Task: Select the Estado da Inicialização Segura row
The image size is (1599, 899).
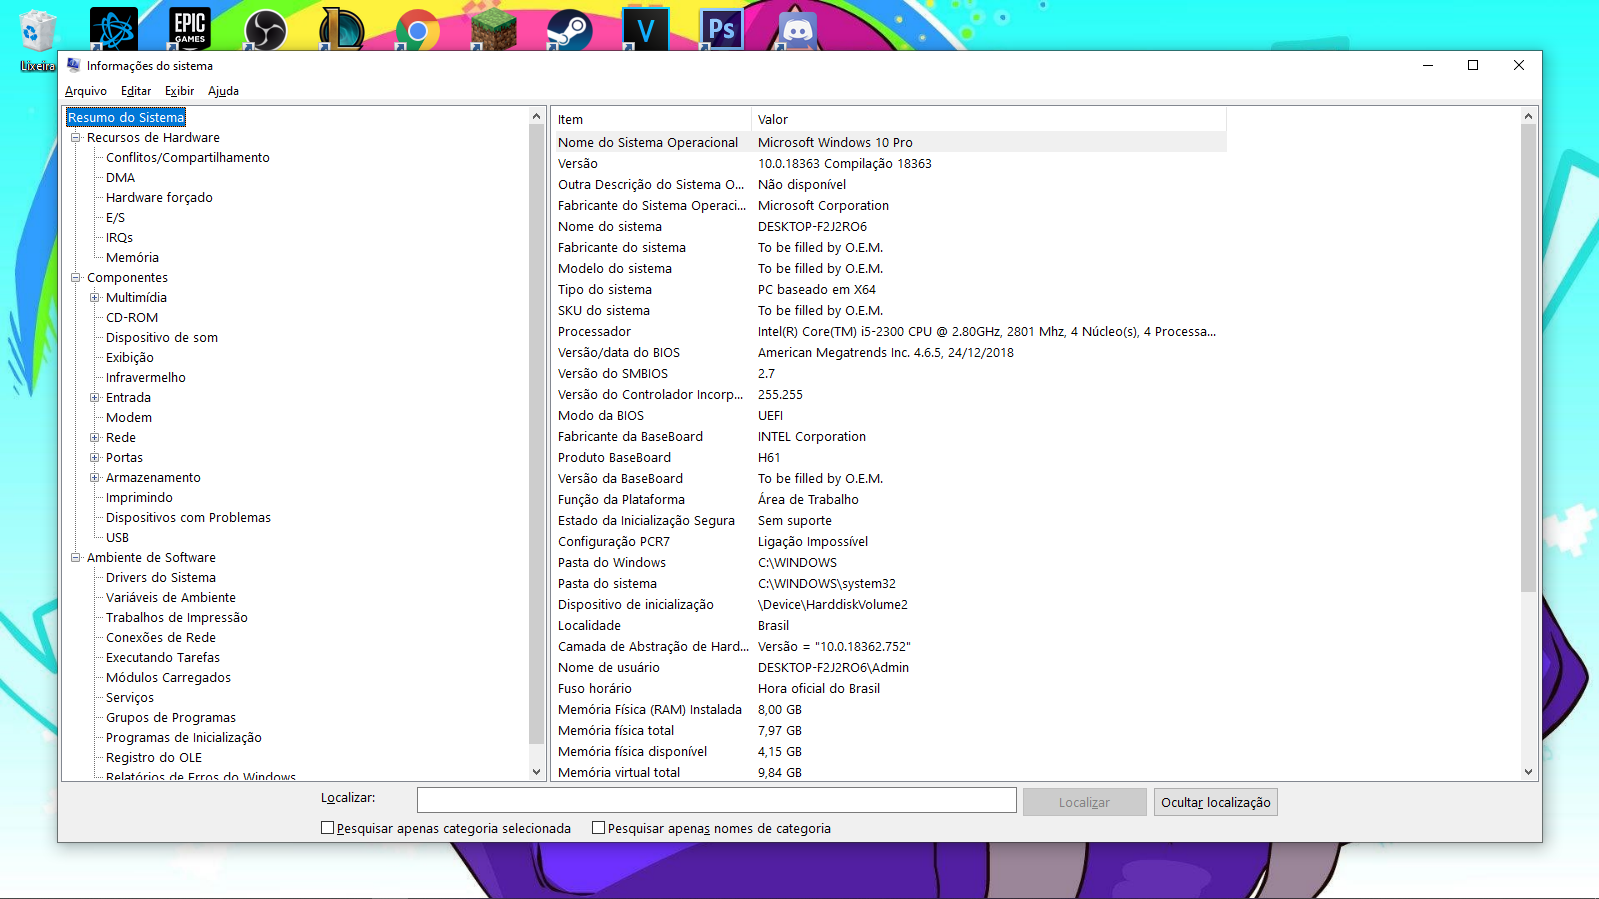Action: (x=889, y=521)
